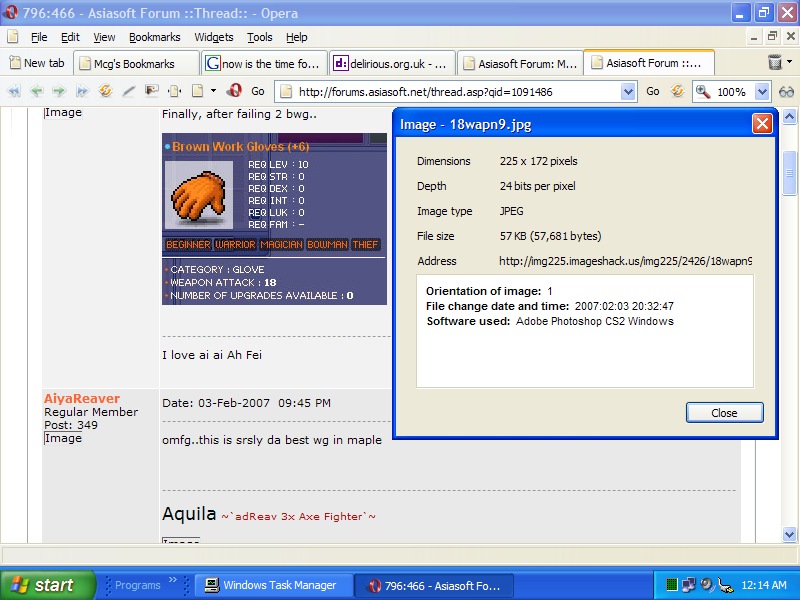This screenshot has width=800, height=600.
Task: Open the View menu
Action: click(104, 37)
